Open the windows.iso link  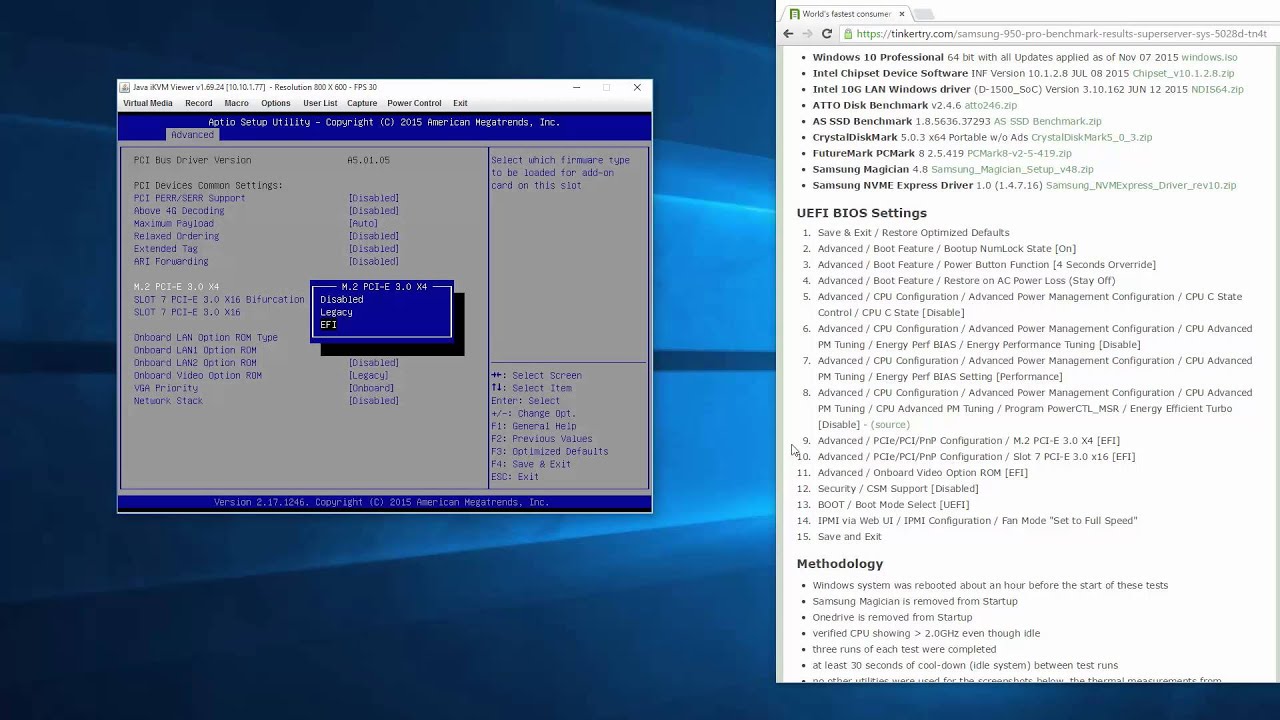coord(1209,57)
